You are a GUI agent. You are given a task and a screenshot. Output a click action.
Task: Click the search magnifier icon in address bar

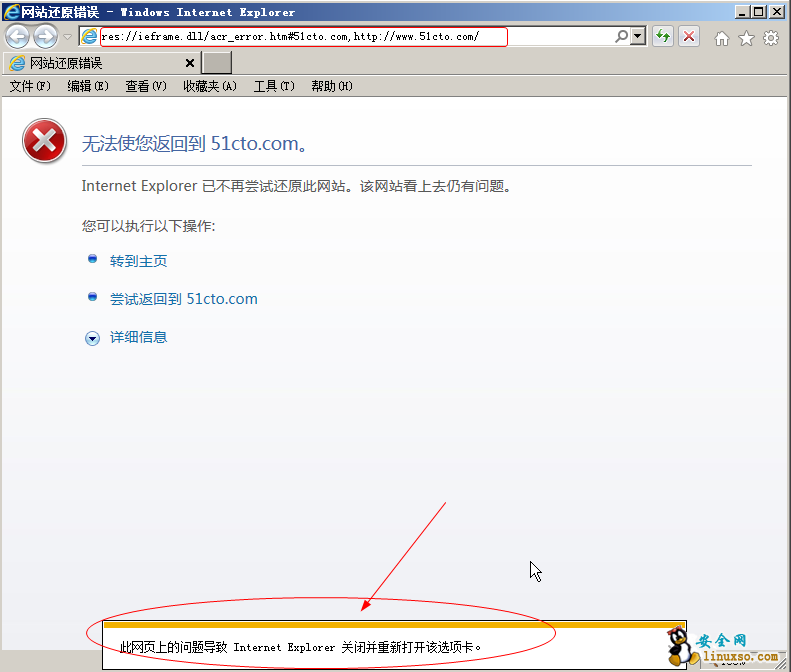[622, 36]
